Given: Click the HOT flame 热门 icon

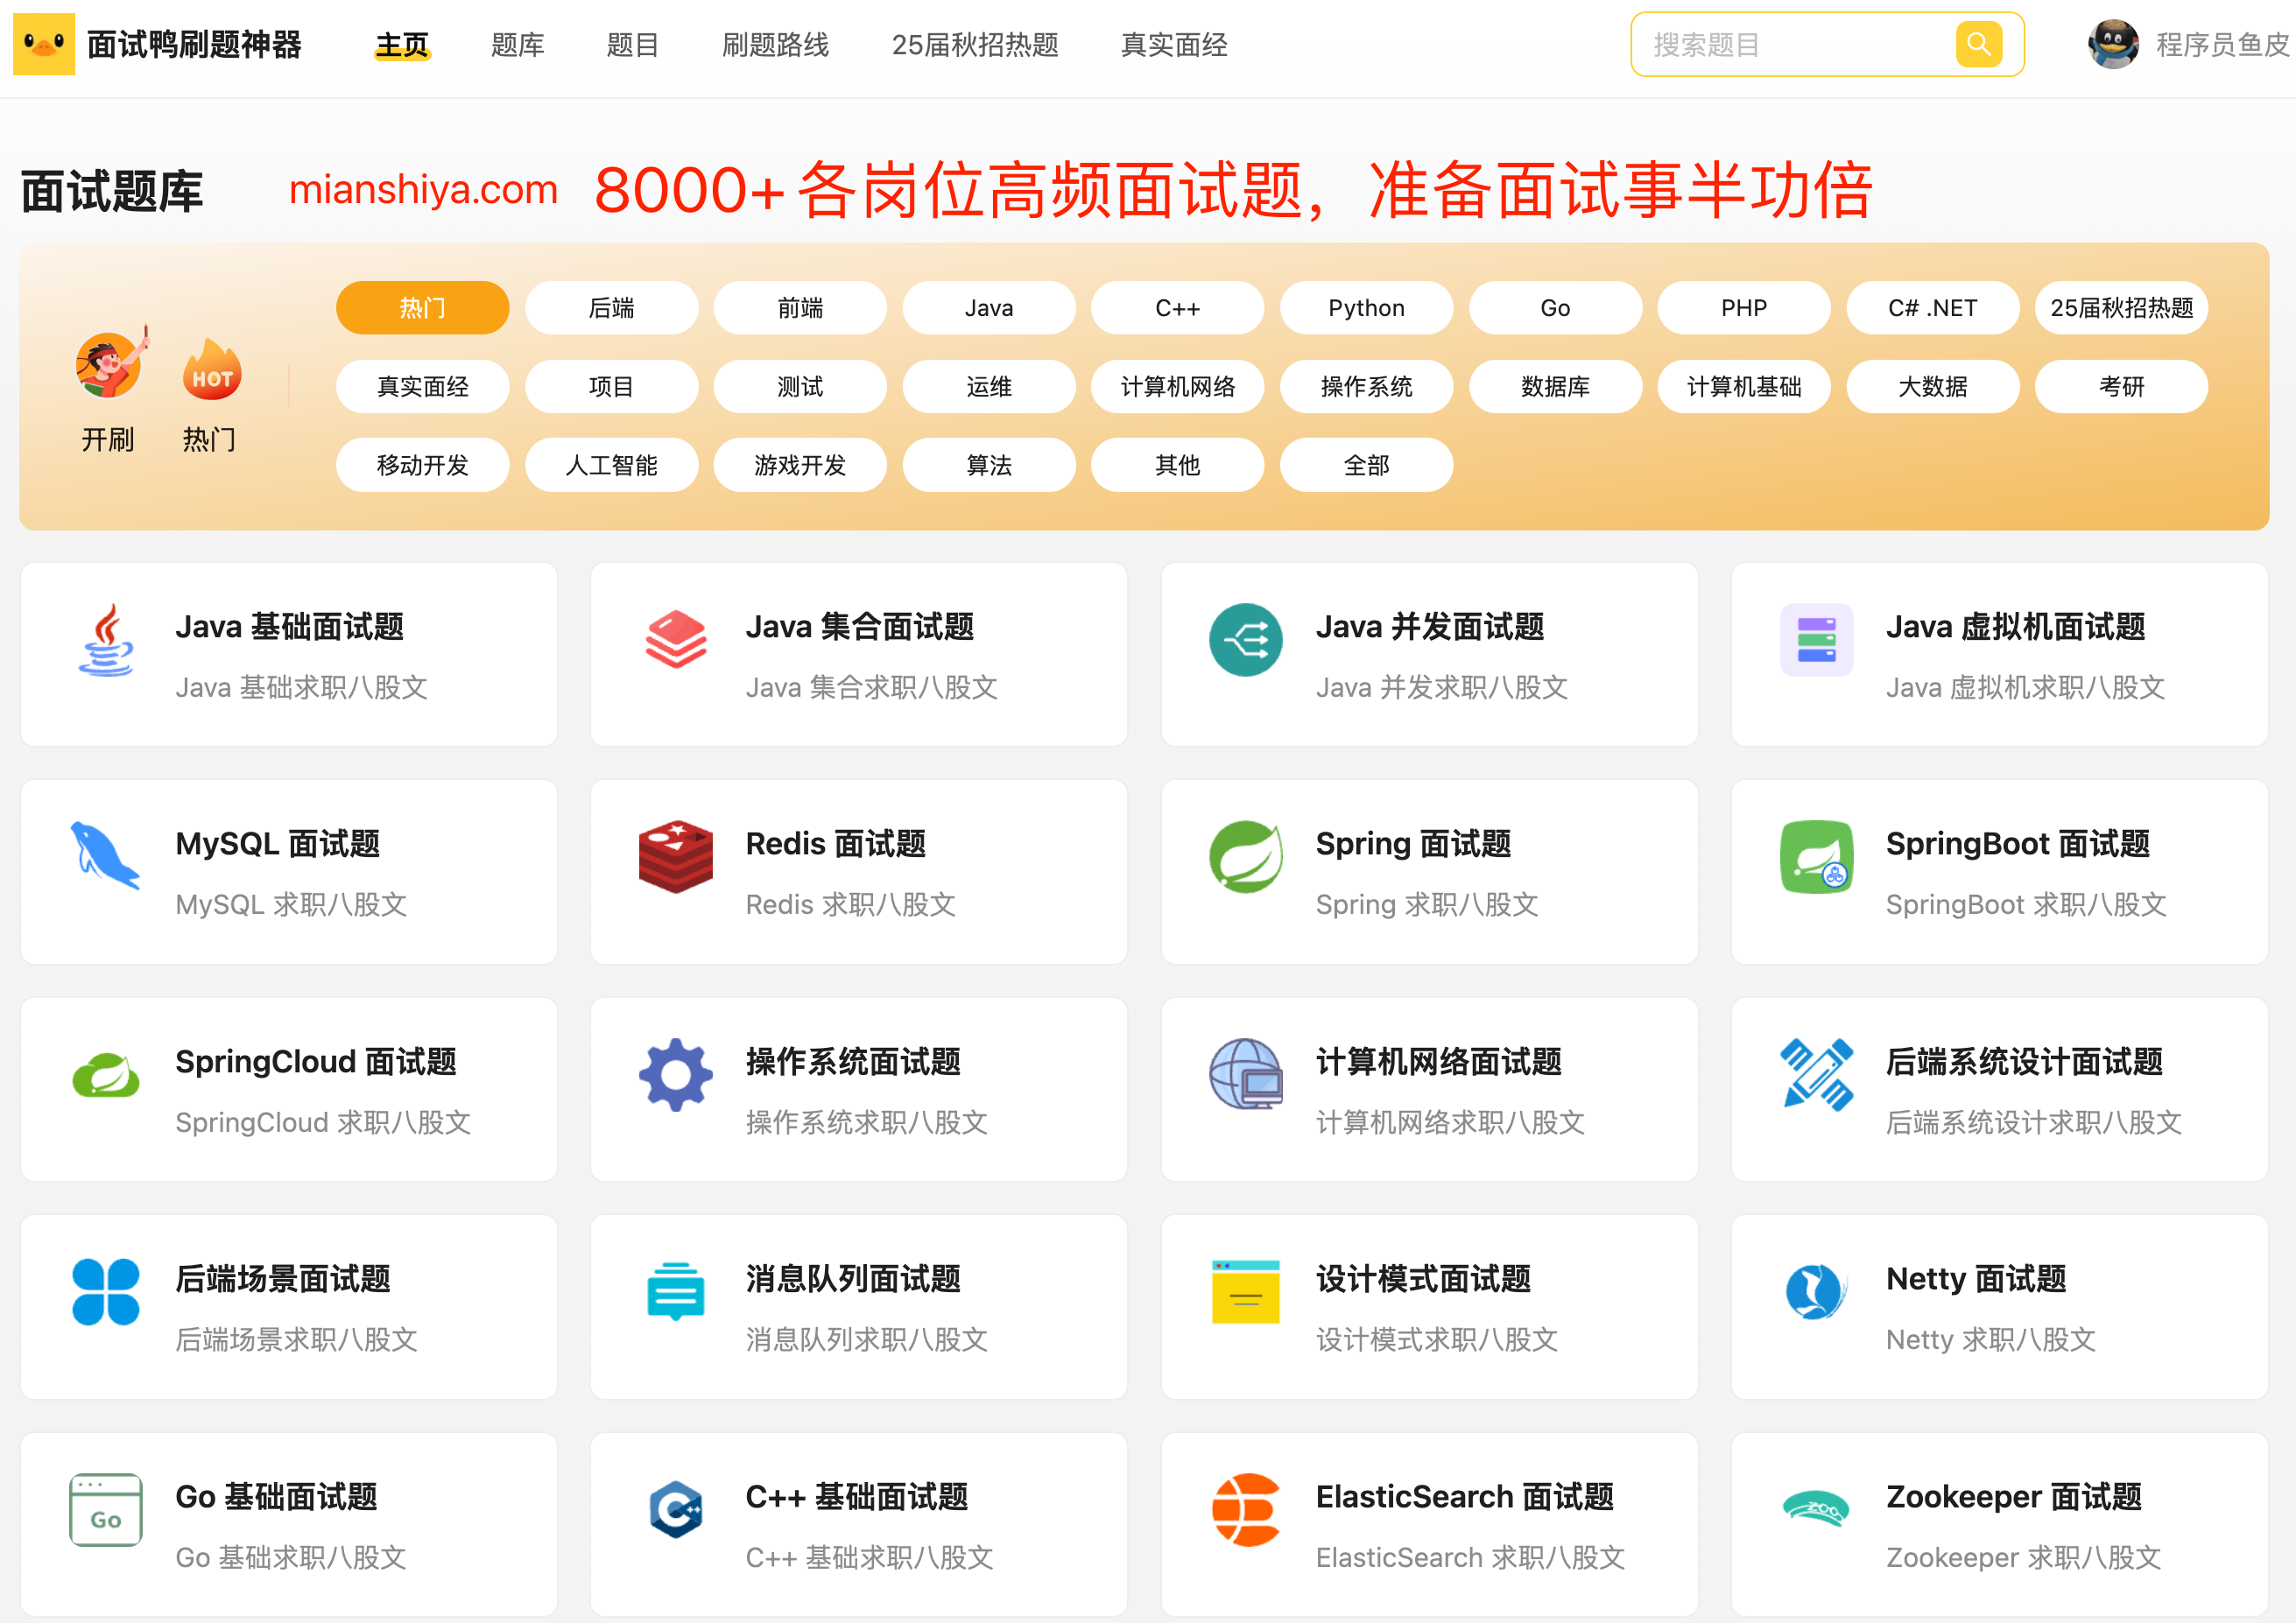Looking at the screenshot, I should (x=212, y=368).
